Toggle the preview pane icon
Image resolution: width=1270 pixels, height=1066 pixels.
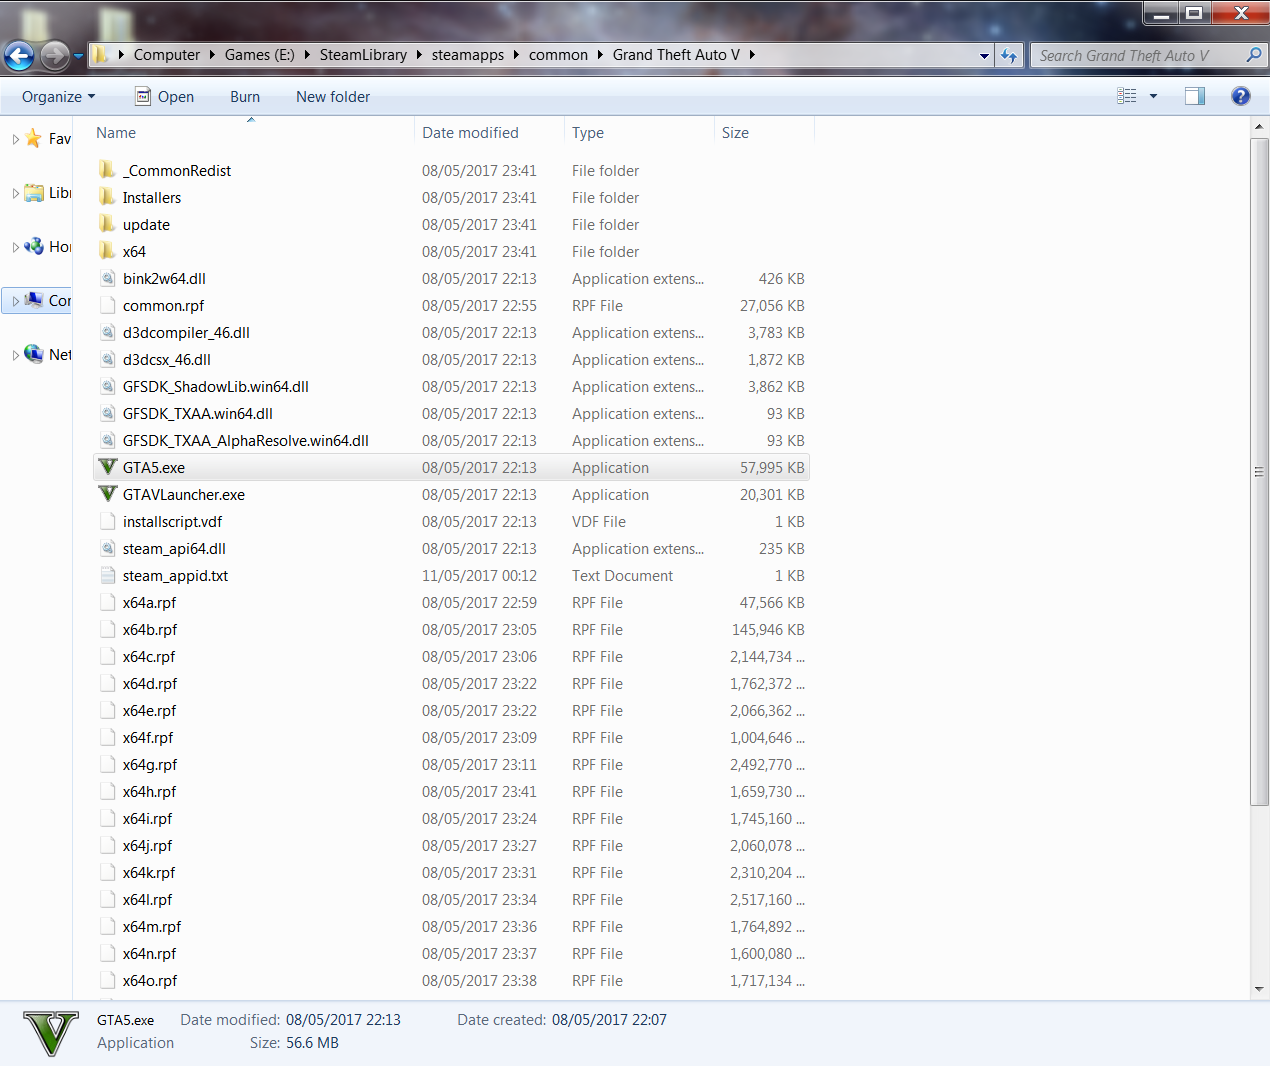click(1195, 96)
